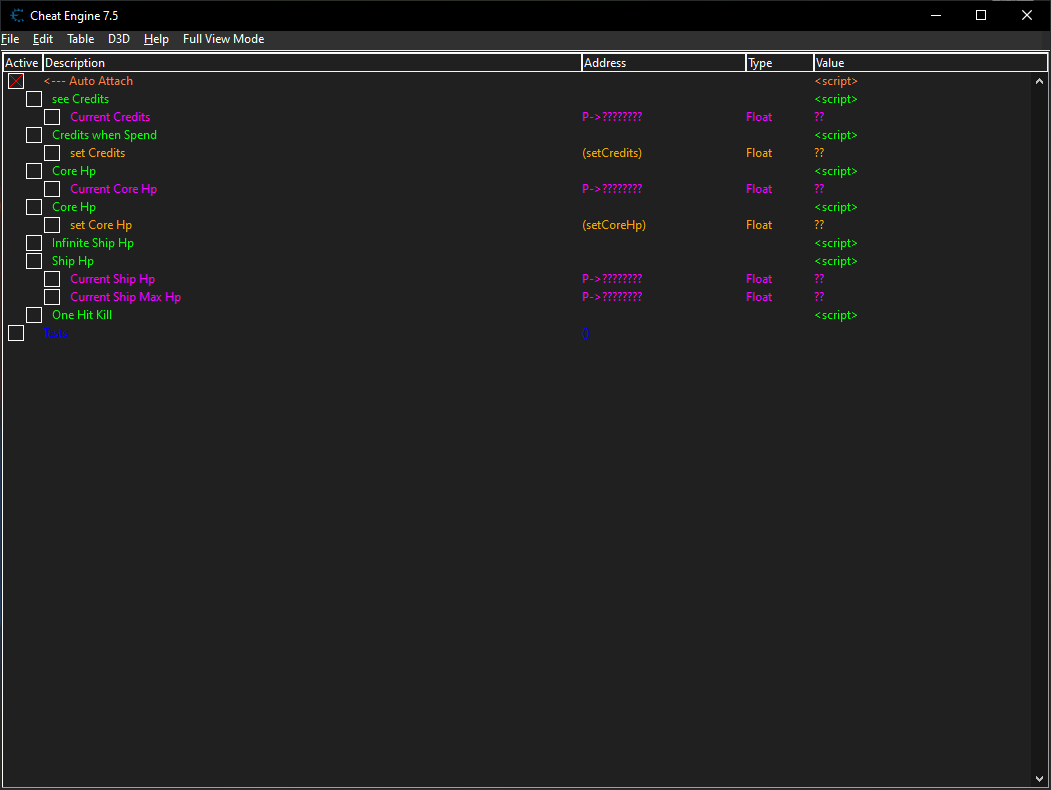The height and width of the screenshot is (790, 1051).
Task: Click the Address column header
Action: [664, 63]
